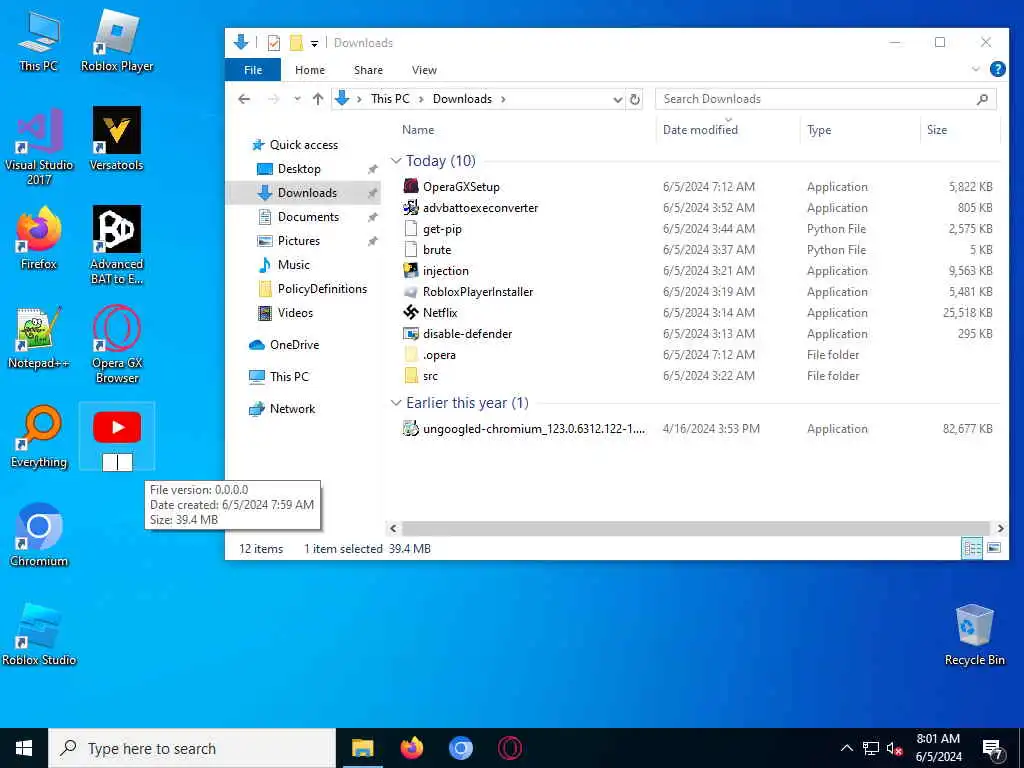Screen dimensions: 1024x768
Task: Click the taskbar search box
Action: click(192, 748)
